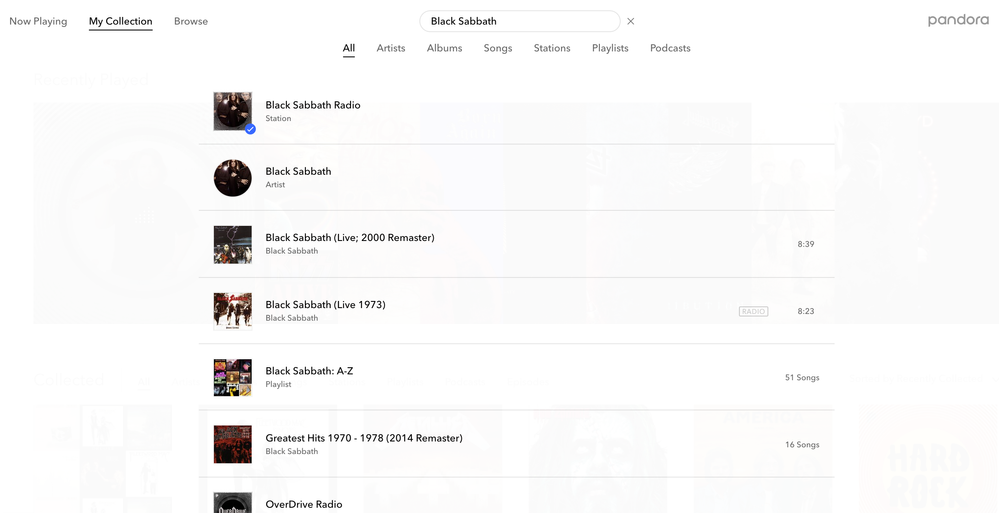
Task: Switch to the Albums filter tab
Action: (444, 48)
